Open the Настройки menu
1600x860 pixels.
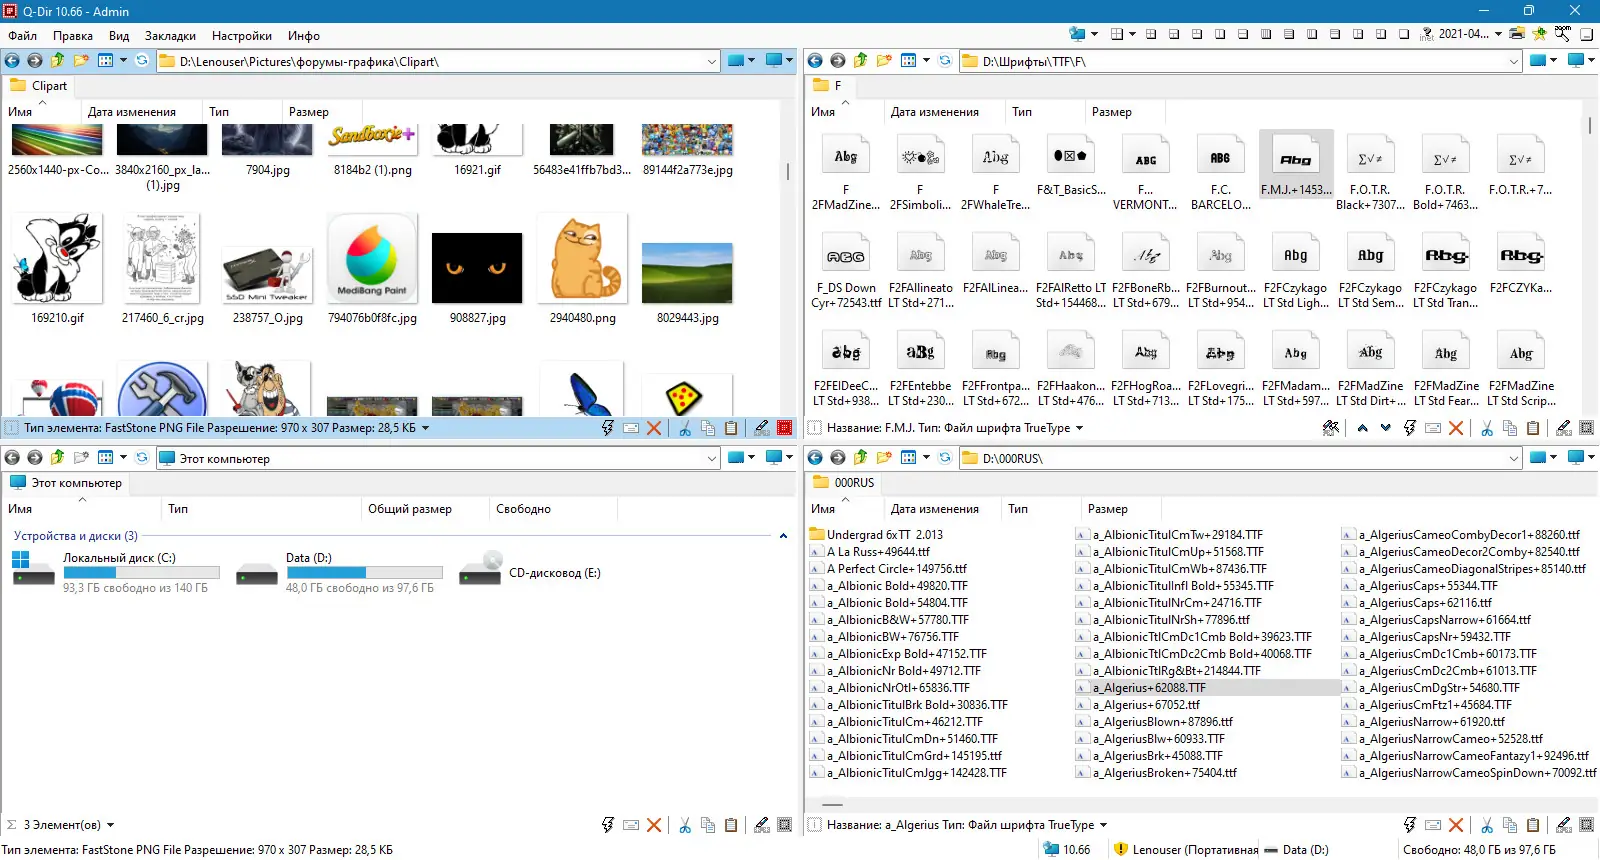242,36
